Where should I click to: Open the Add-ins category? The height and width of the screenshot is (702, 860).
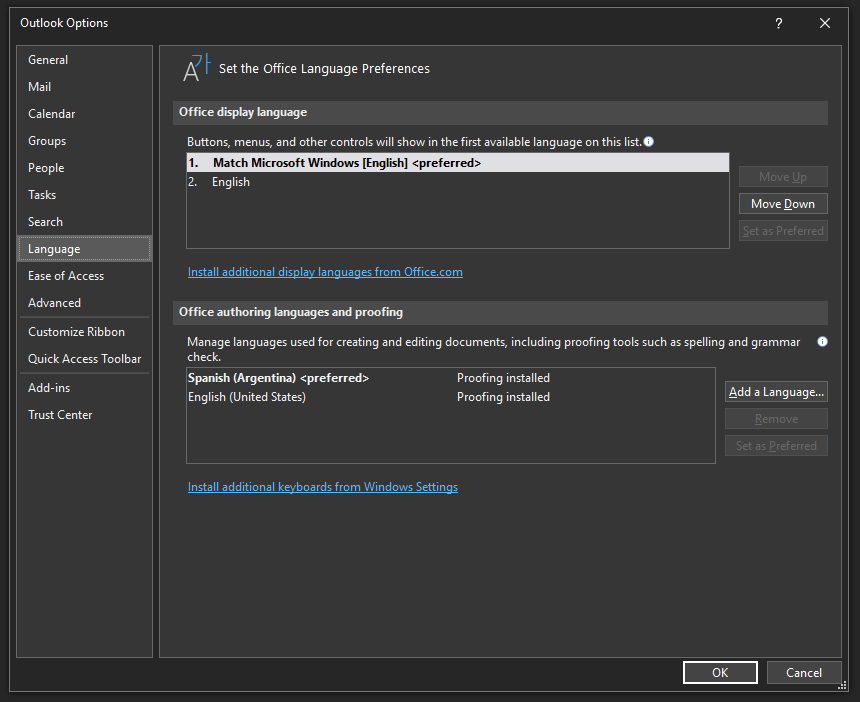[84, 388]
